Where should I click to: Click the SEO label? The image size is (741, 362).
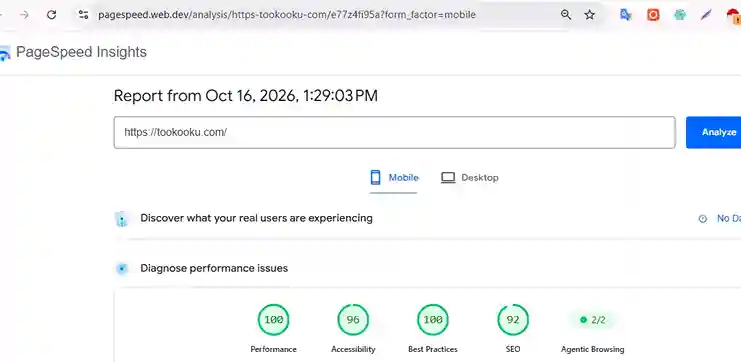(x=513, y=350)
